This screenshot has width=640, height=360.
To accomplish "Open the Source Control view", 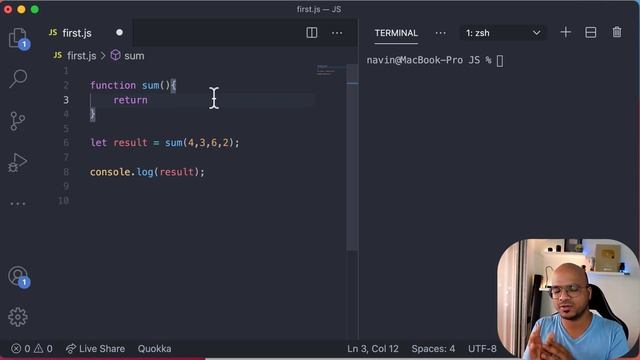I will 18,121.
